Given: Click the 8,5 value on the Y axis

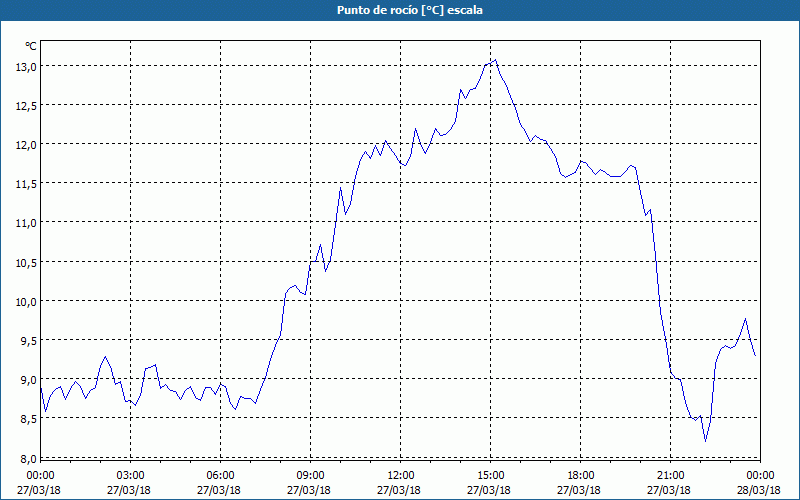Looking at the screenshot, I should pos(28,419).
